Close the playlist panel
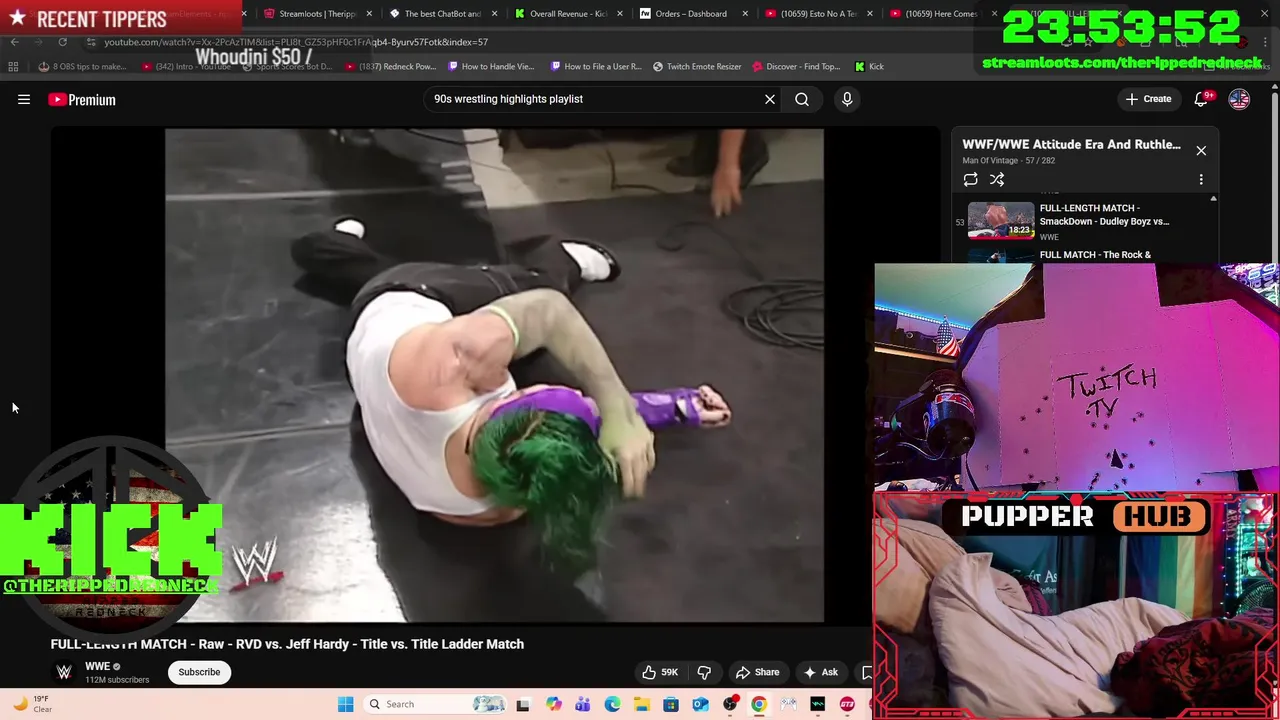 tap(1201, 150)
